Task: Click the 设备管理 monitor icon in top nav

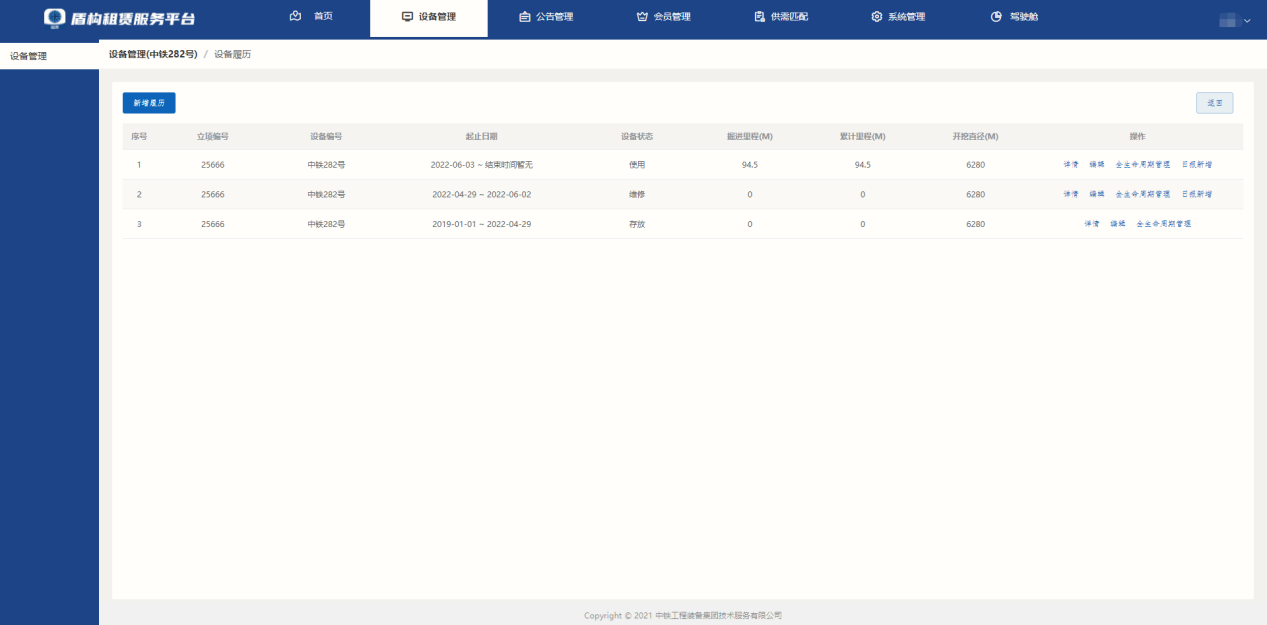Action: (x=407, y=17)
